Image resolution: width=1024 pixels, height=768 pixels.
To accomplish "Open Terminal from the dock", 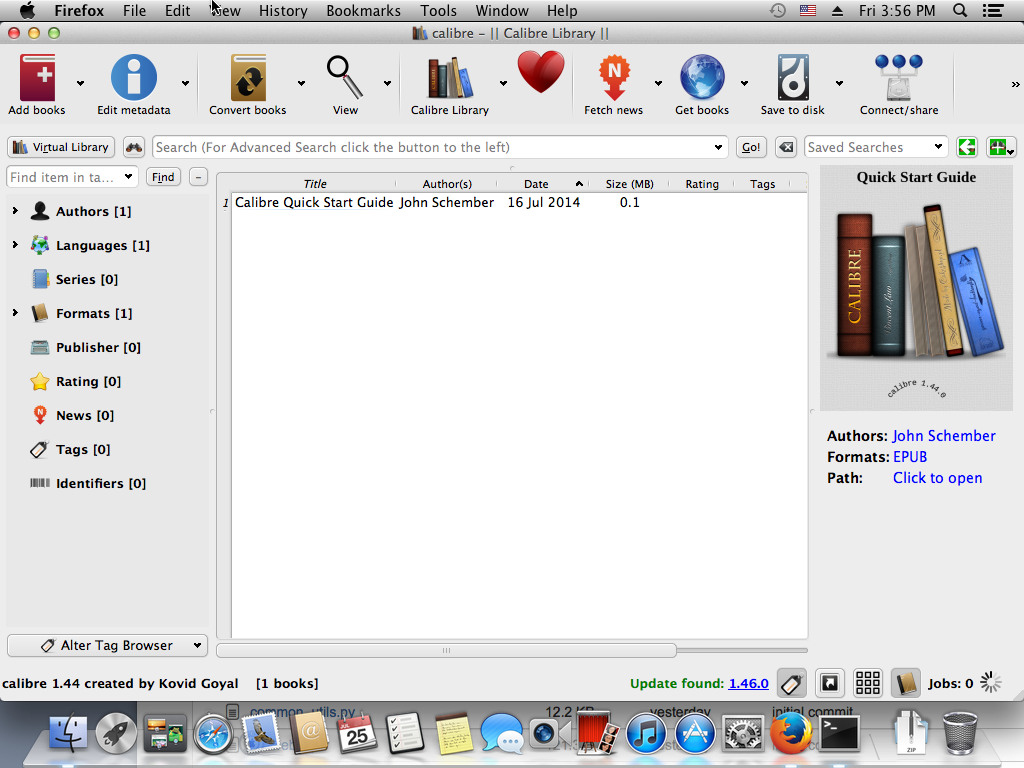I will (x=839, y=733).
